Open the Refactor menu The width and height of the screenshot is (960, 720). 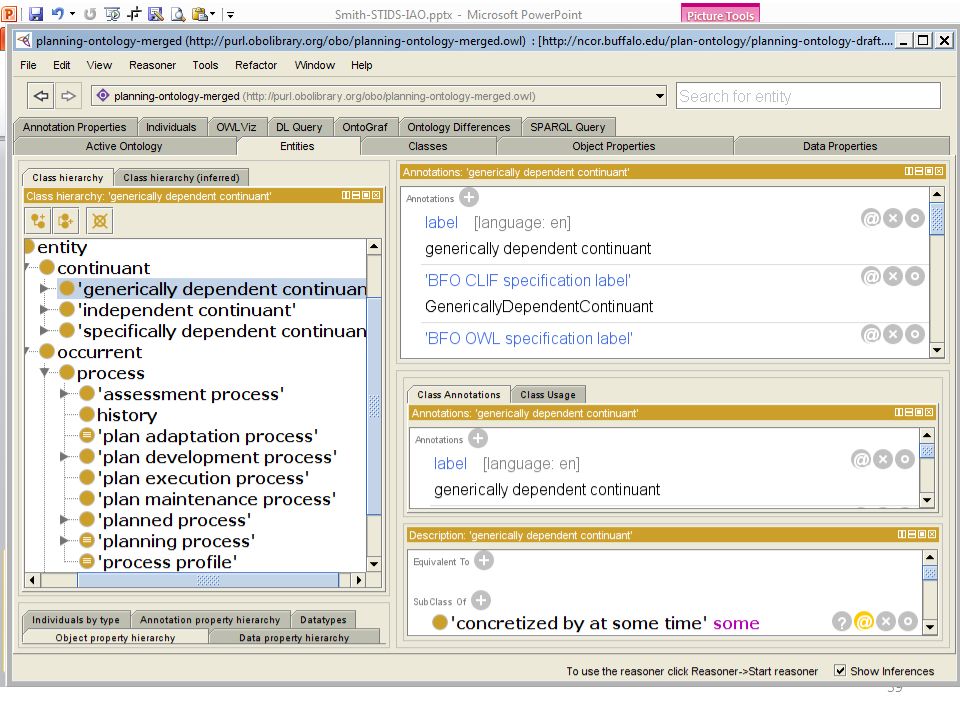tap(256, 65)
